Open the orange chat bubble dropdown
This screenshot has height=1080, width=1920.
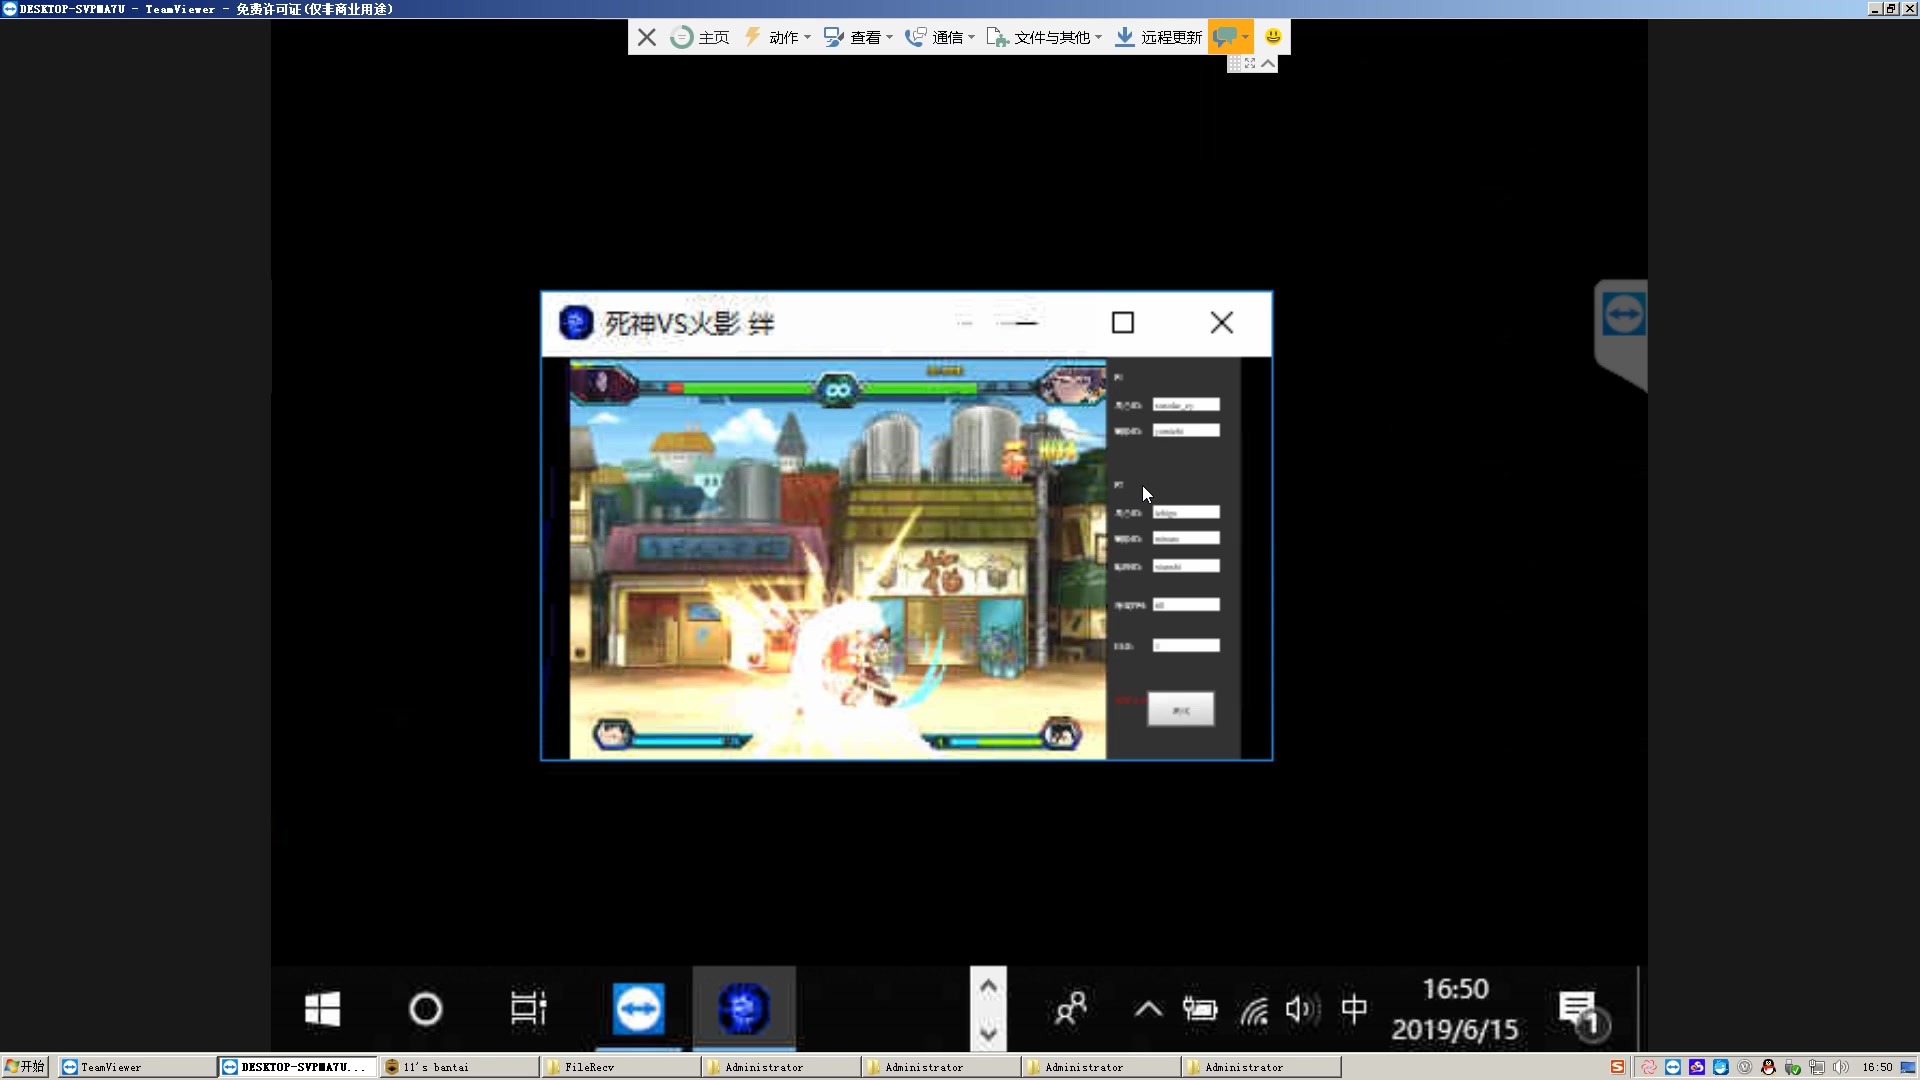1230,37
